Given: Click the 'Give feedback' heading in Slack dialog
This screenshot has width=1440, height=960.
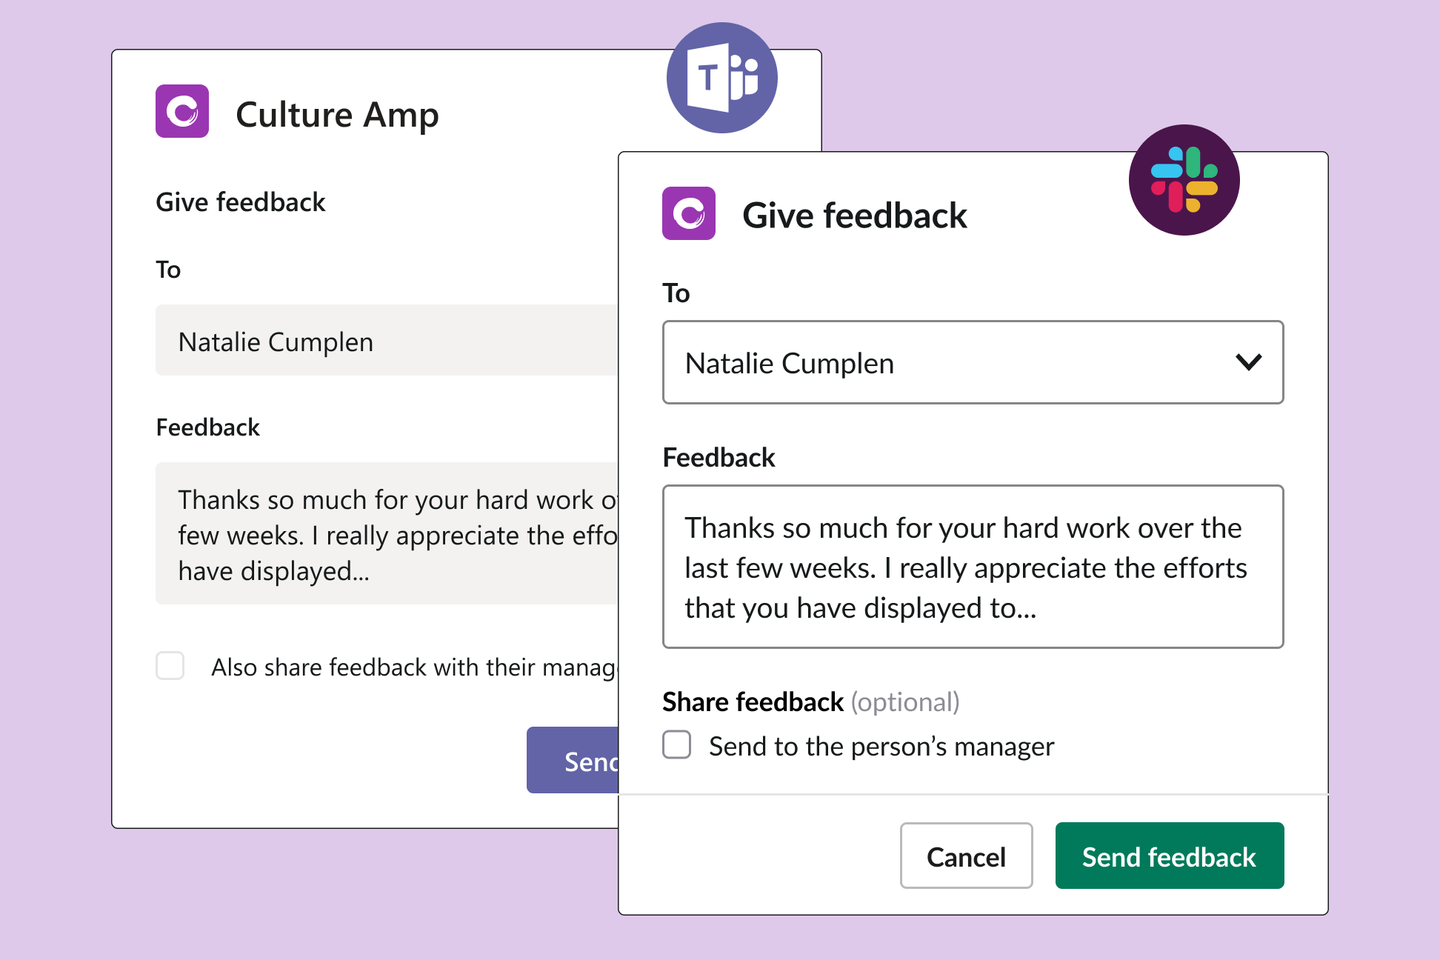Looking at the screenshot, I should 855,216.
